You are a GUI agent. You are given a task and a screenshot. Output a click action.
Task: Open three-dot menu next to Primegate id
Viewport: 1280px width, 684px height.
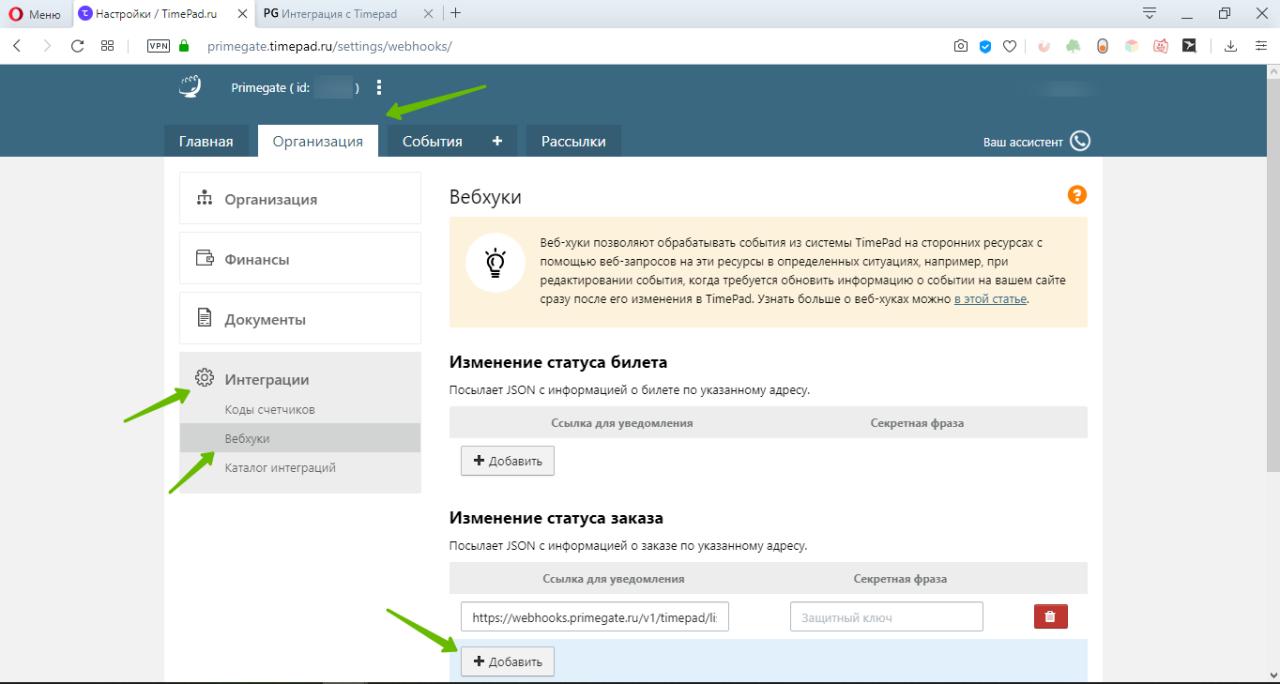[x=379, y=88]
